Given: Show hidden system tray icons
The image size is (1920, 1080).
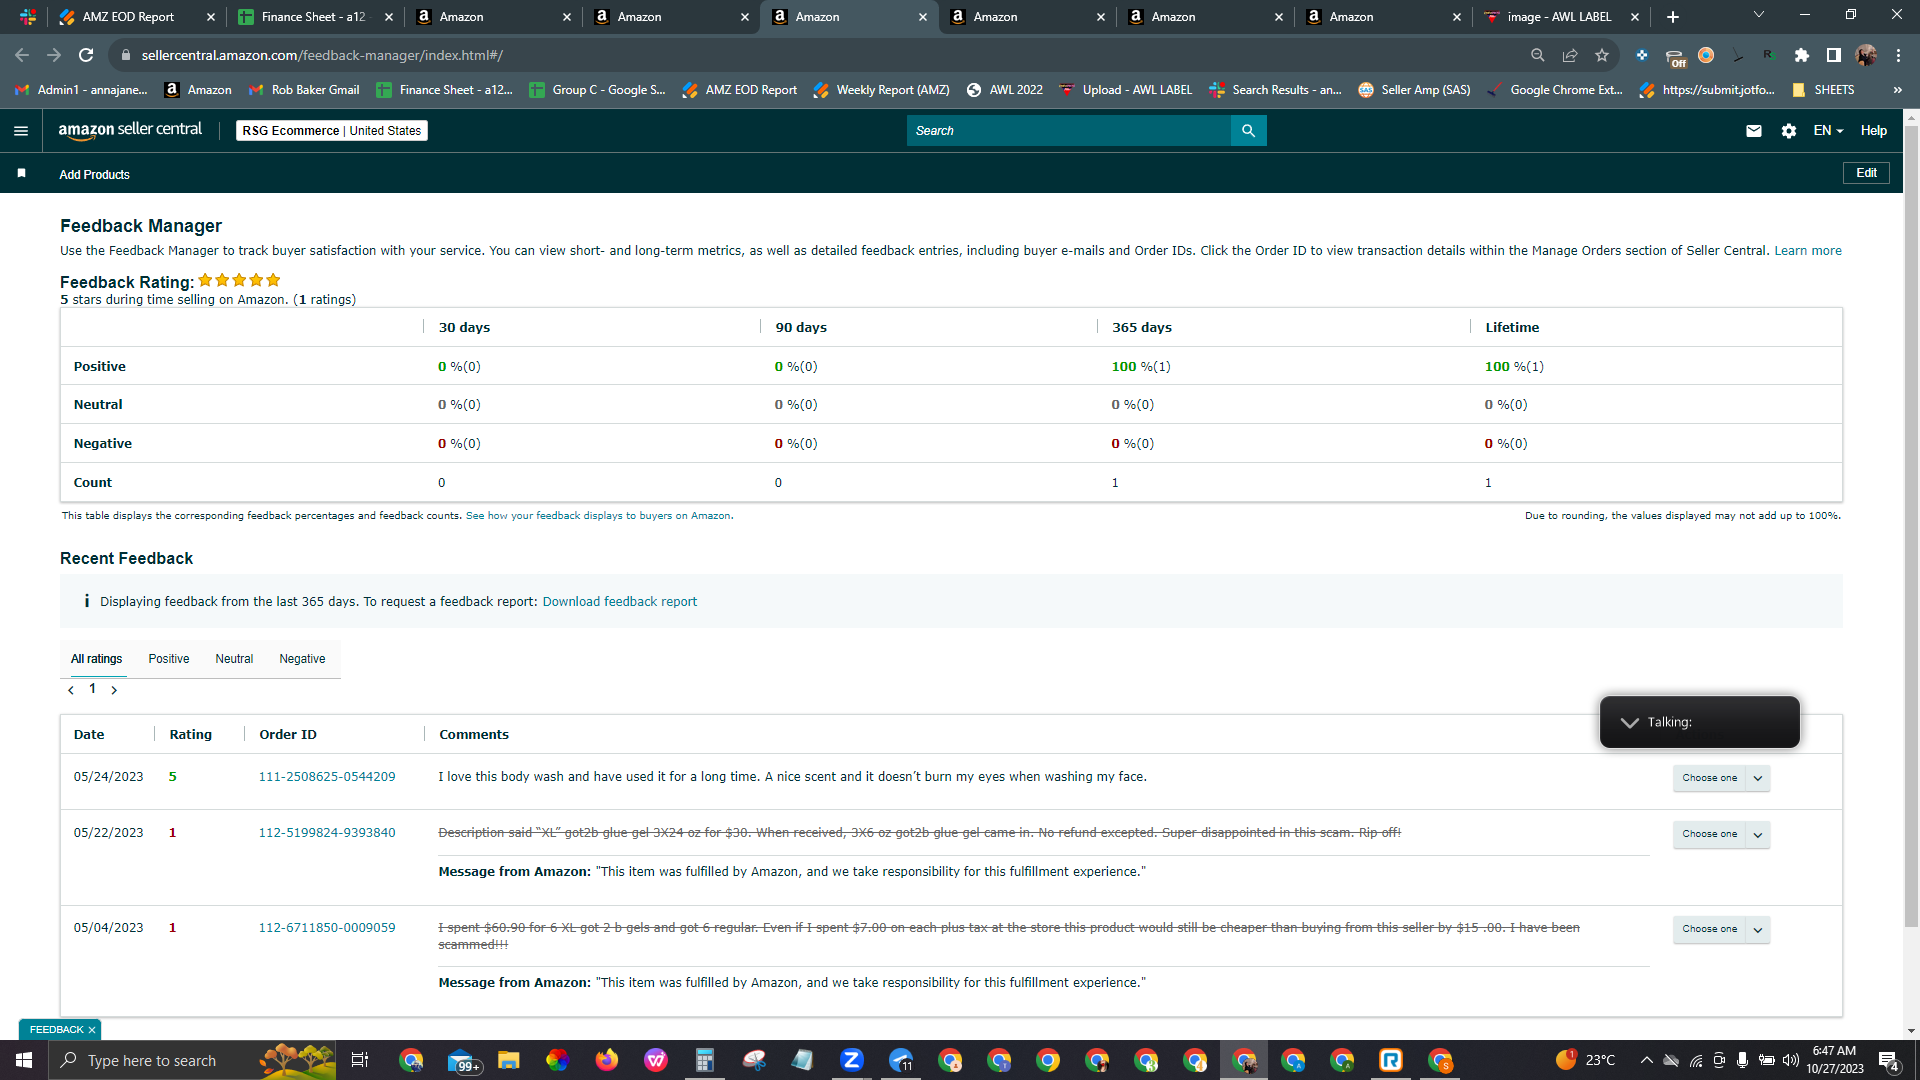Looking at the screenshot, I should (x=1646, y=1060).
